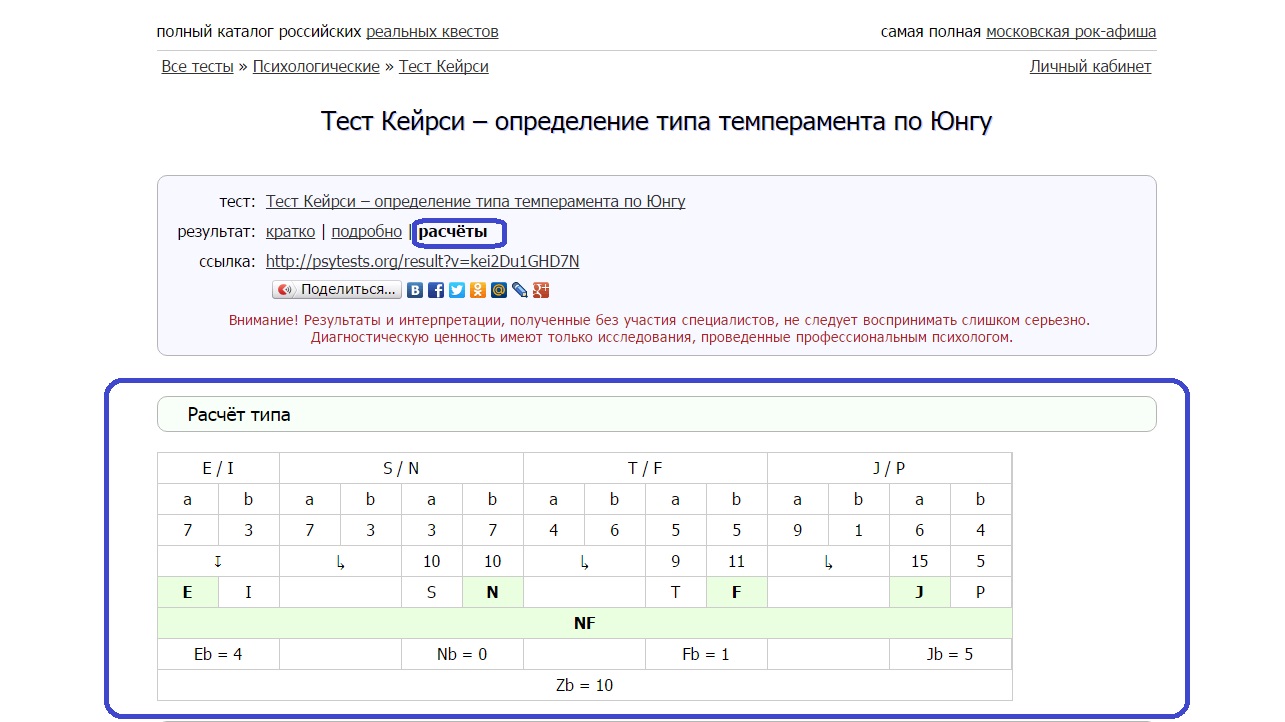
Task: Click Тест Кейрси breadcrumb link
Action: (x=443, y=67)
